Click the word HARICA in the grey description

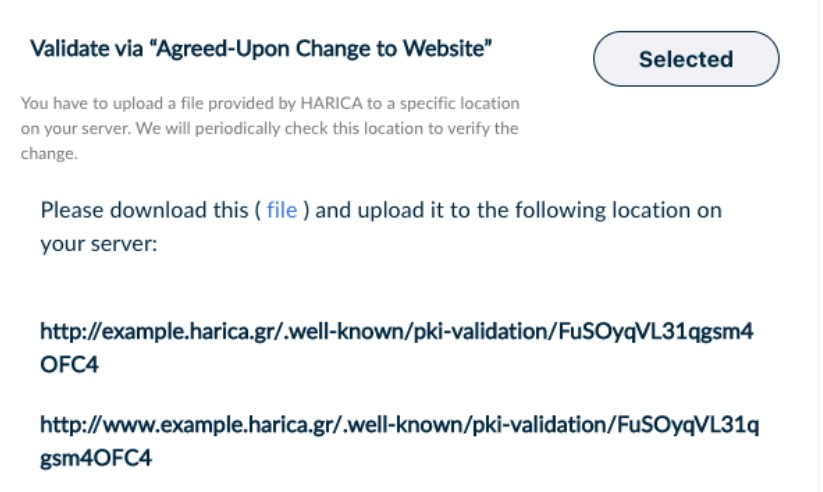coord(288,104)
